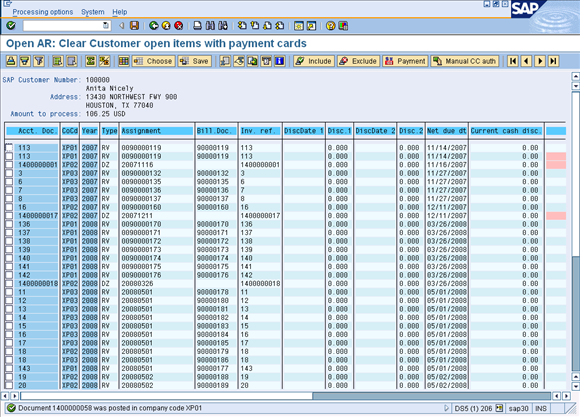Tick checkbox for document 20 row

point(9,386)
